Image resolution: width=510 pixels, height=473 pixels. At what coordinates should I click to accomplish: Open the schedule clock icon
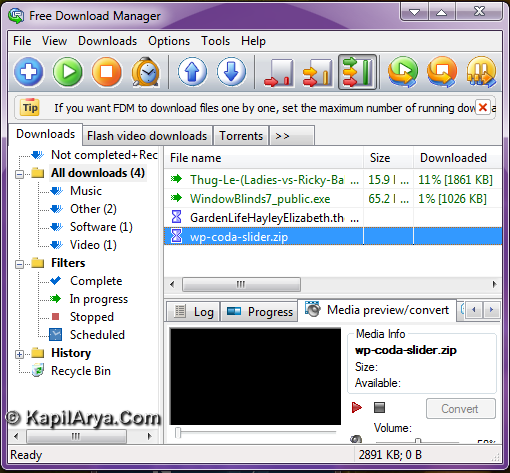(x=146, y=72)
